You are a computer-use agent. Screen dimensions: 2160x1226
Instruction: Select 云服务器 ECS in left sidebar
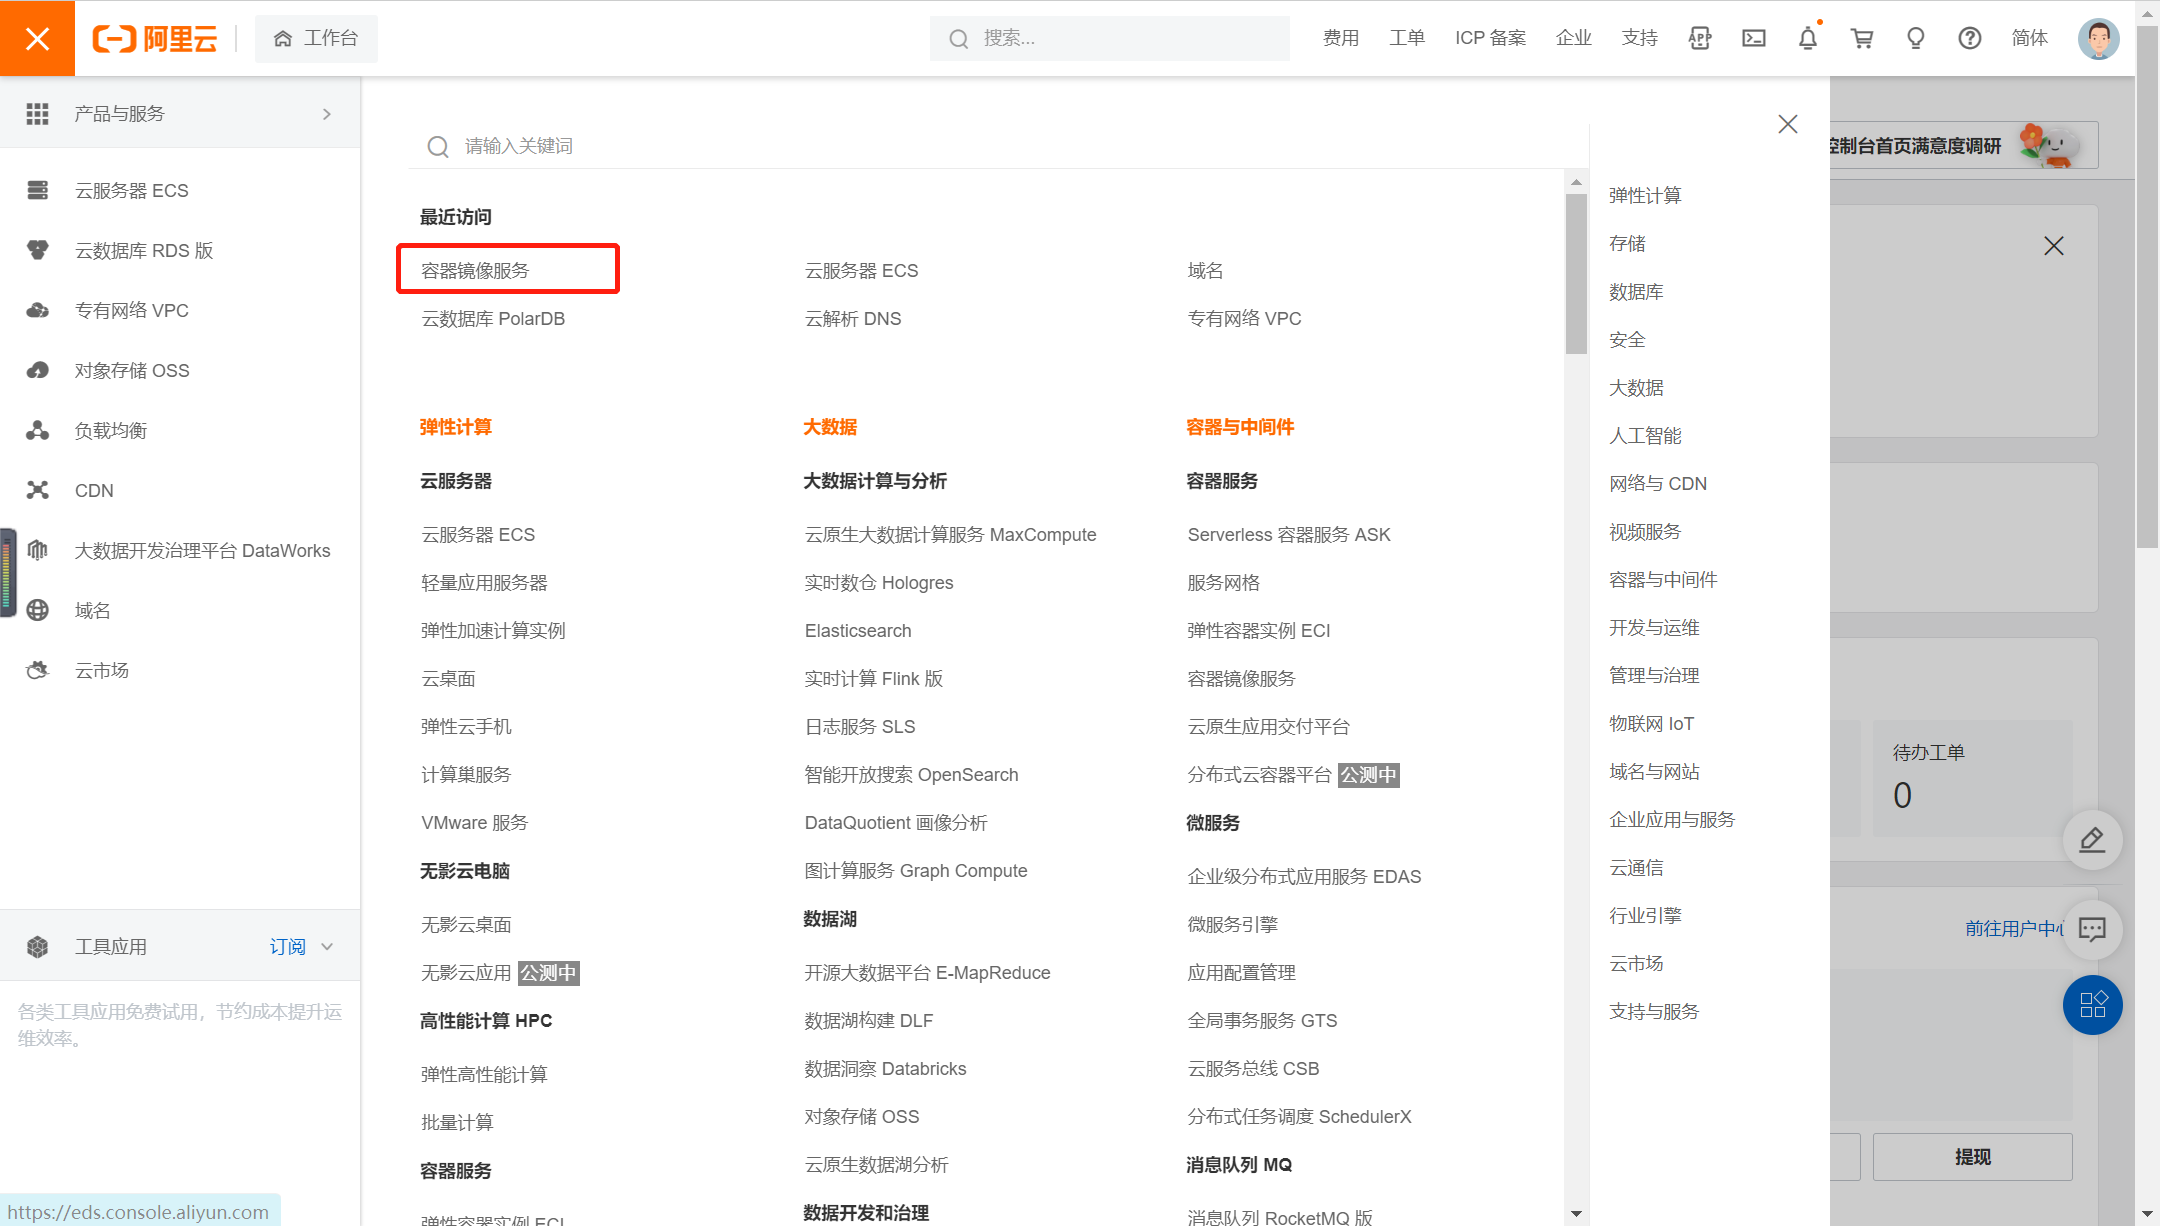click(131, 190)
